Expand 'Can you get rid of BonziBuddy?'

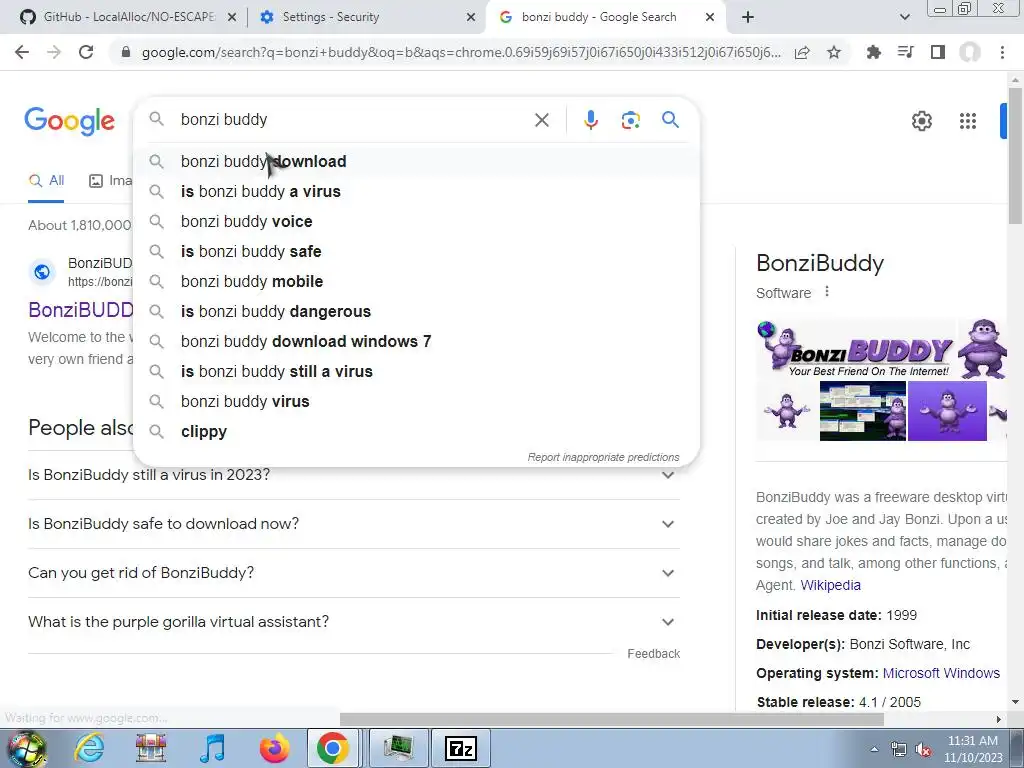354,573
